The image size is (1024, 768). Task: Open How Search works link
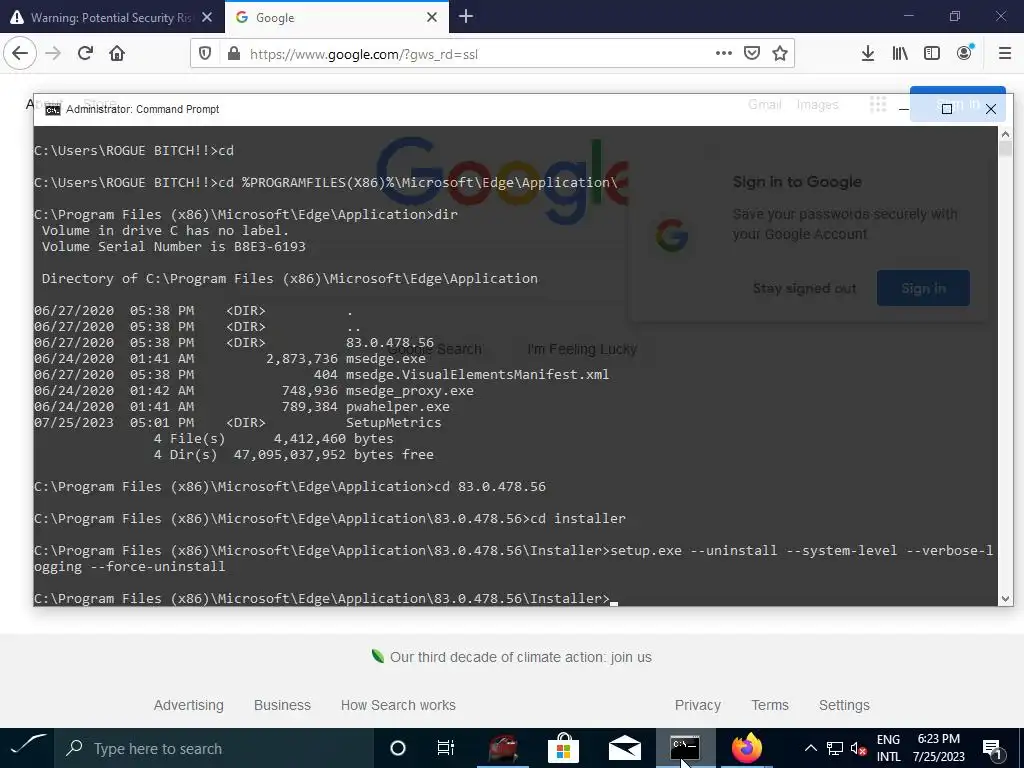pos(398,705)
